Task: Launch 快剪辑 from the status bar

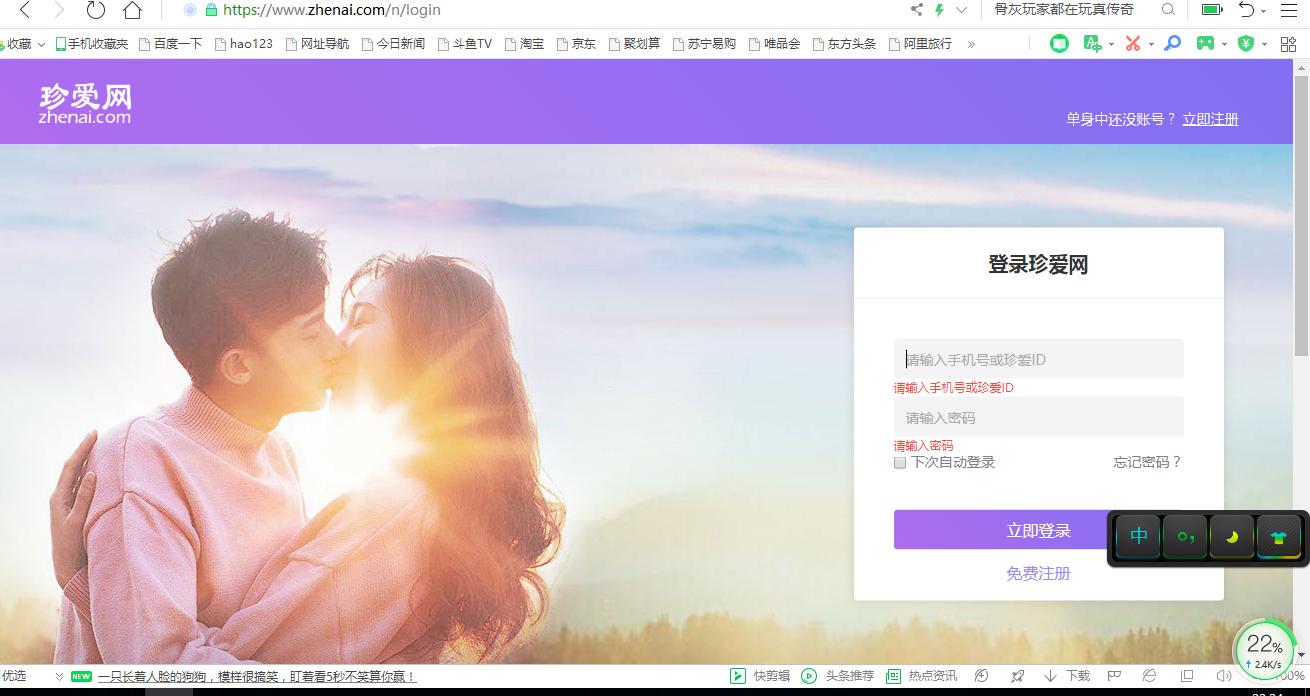Action: coord(765,676)
